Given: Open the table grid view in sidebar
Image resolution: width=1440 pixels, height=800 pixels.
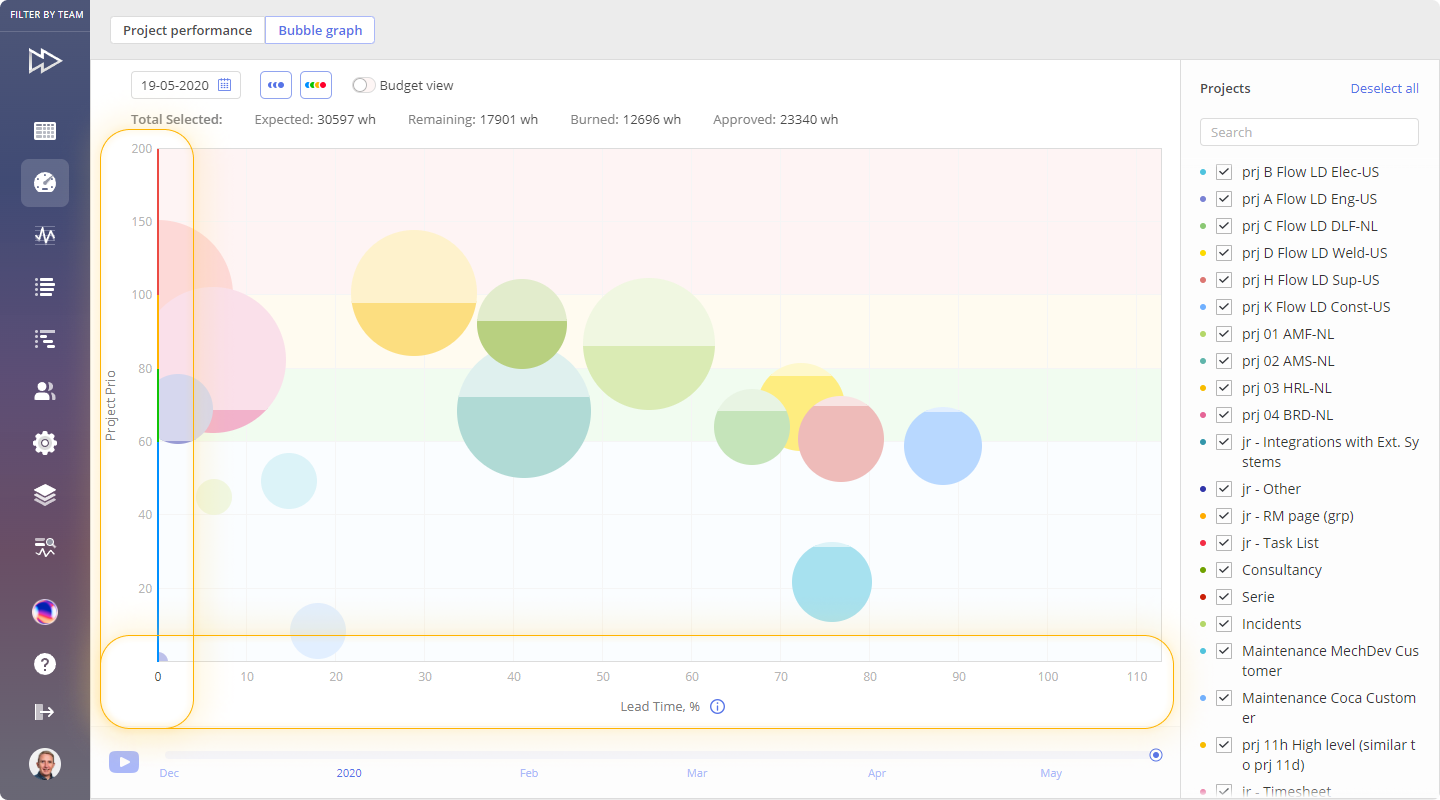Looking at the screenshot, I should tap(45, 131).
